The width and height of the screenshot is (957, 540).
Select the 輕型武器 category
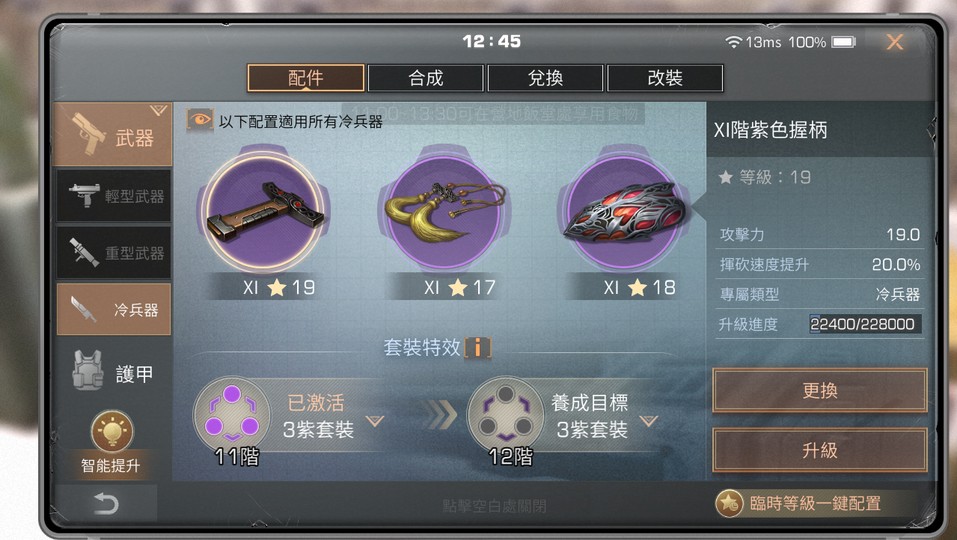(114, 195)
